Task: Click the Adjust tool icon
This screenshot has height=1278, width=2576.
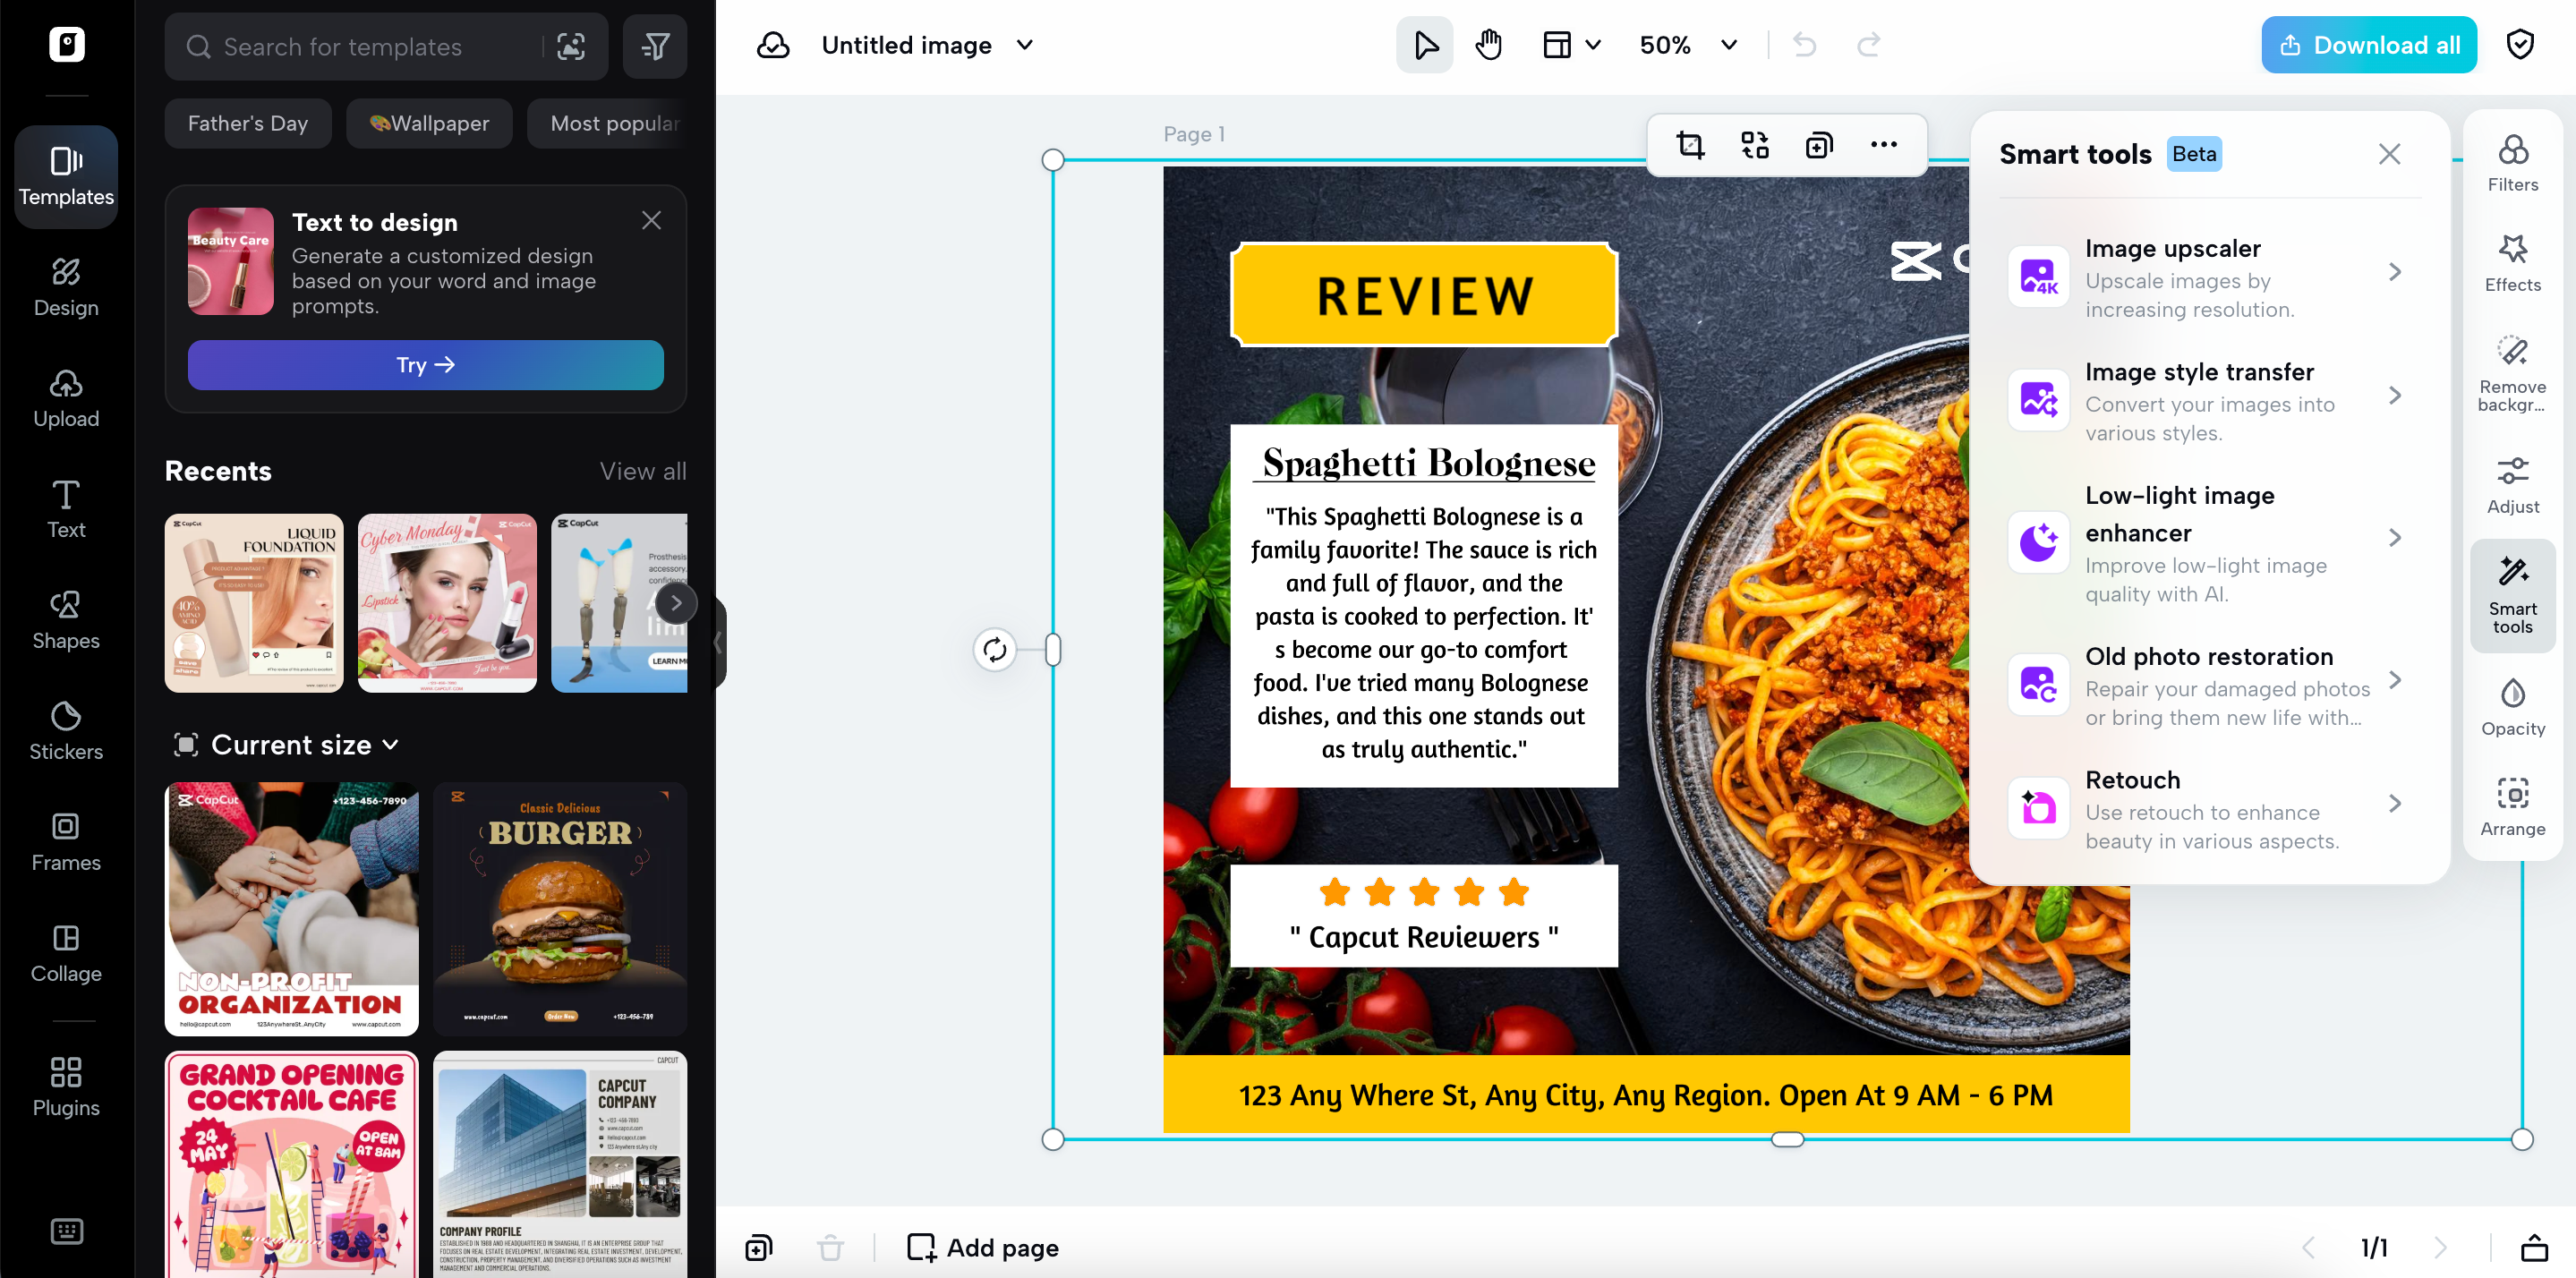Action: click(x=2512, y=485)
